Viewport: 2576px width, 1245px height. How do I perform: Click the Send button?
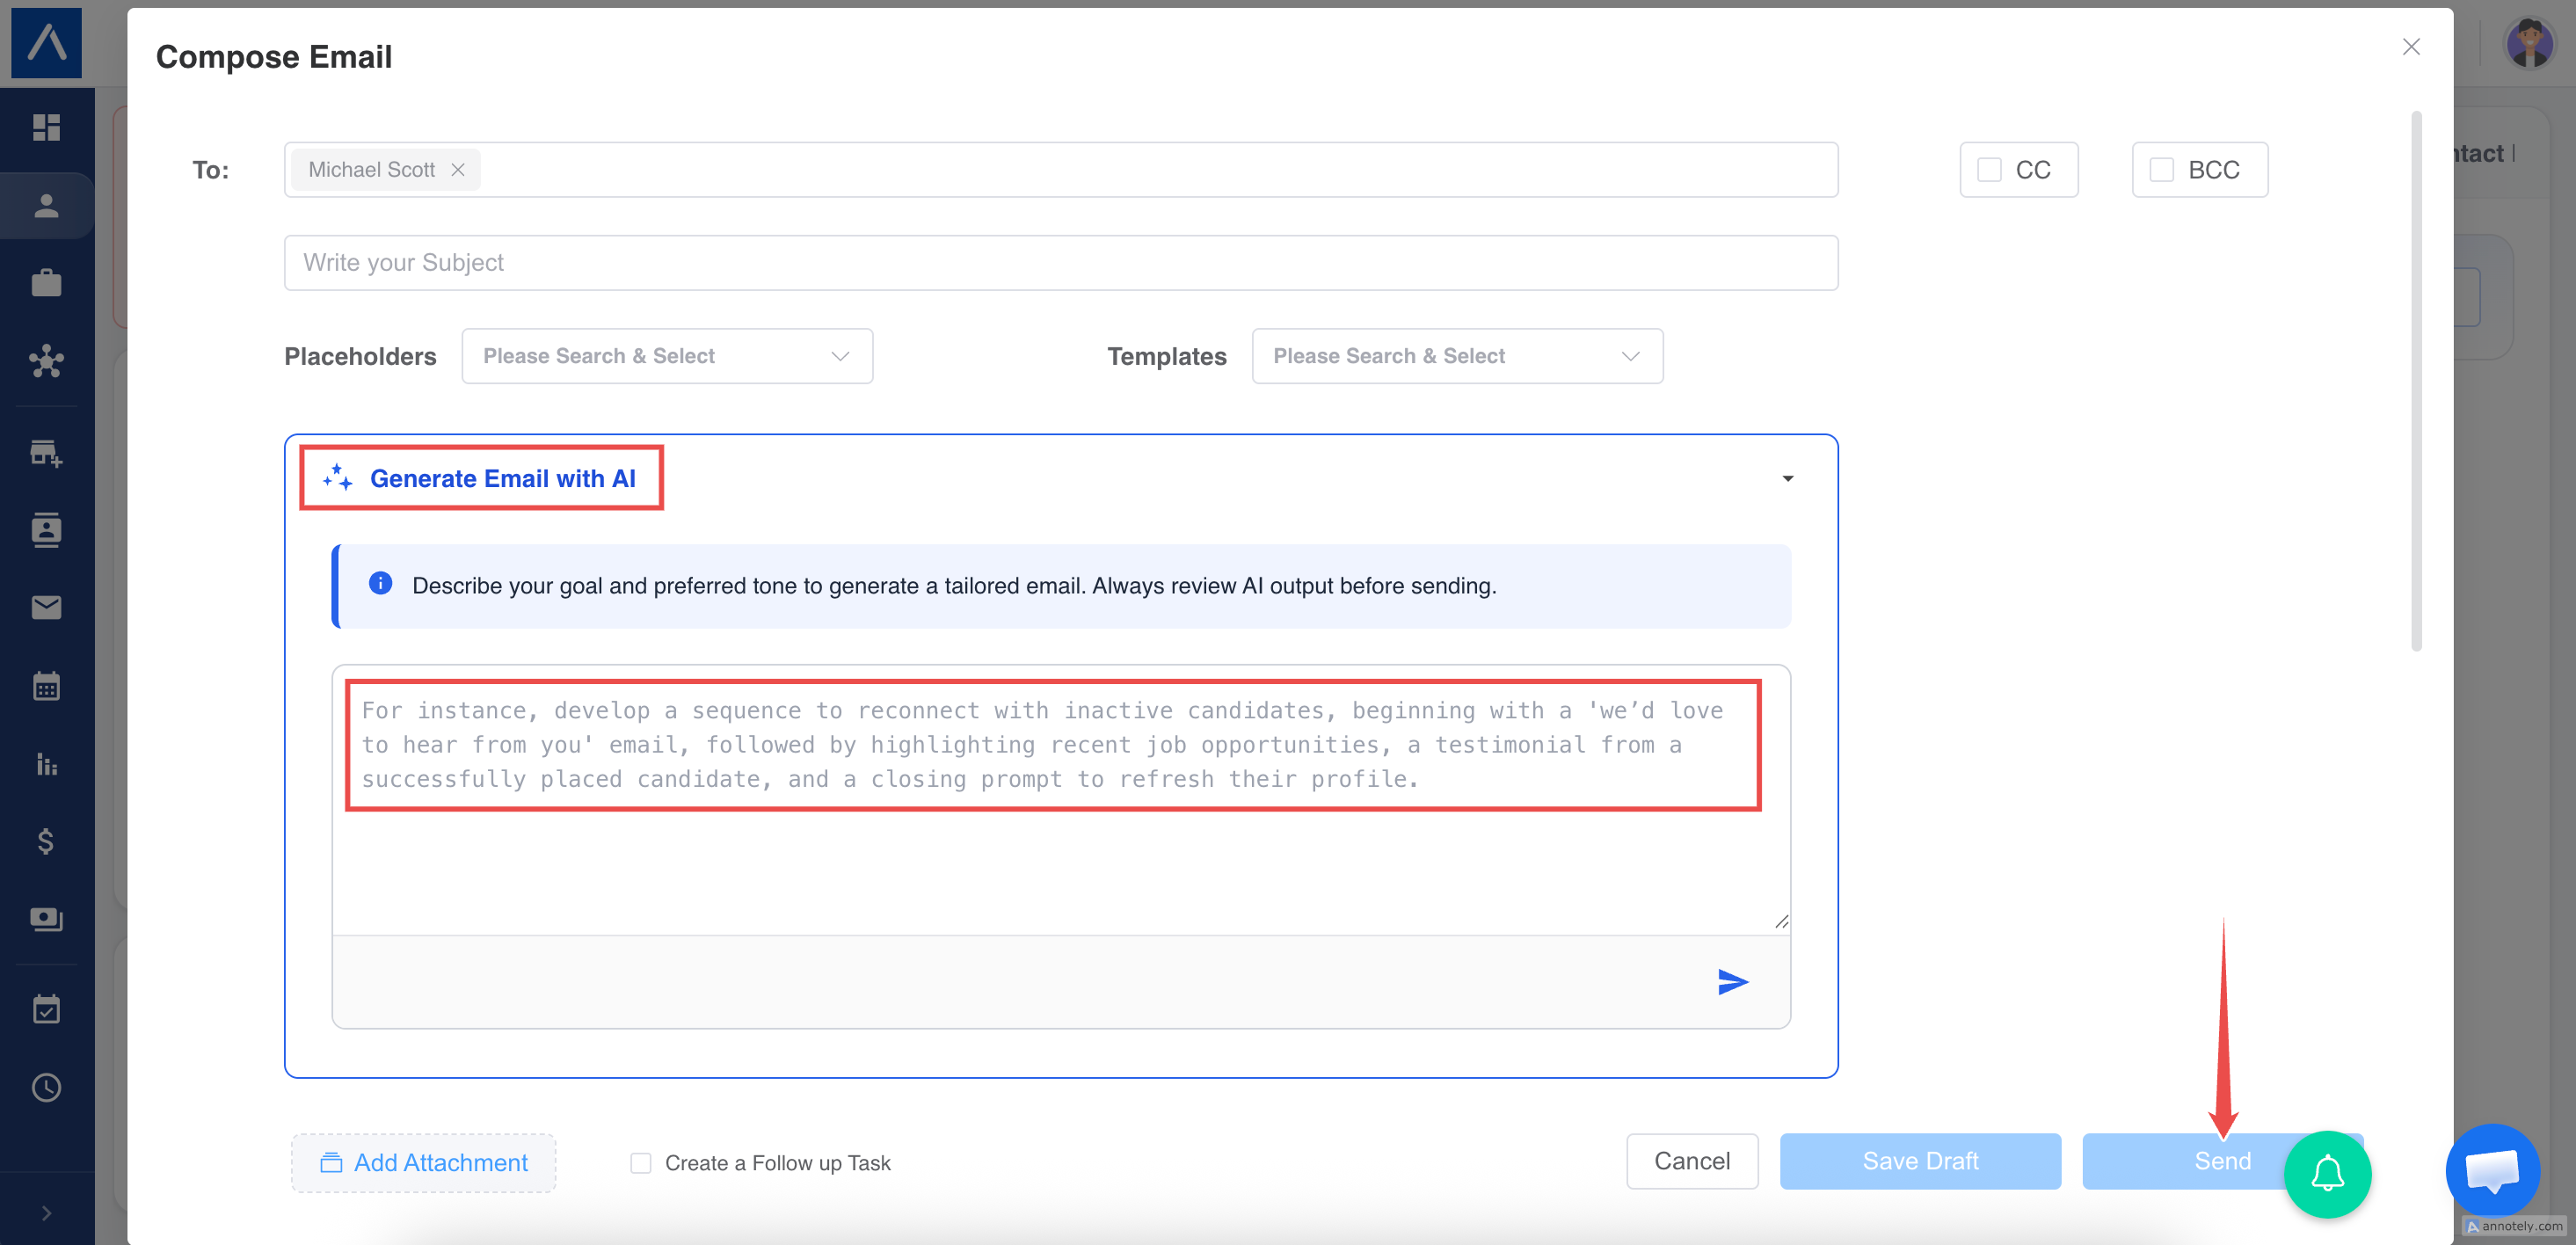click(x=2222, y=1161)
